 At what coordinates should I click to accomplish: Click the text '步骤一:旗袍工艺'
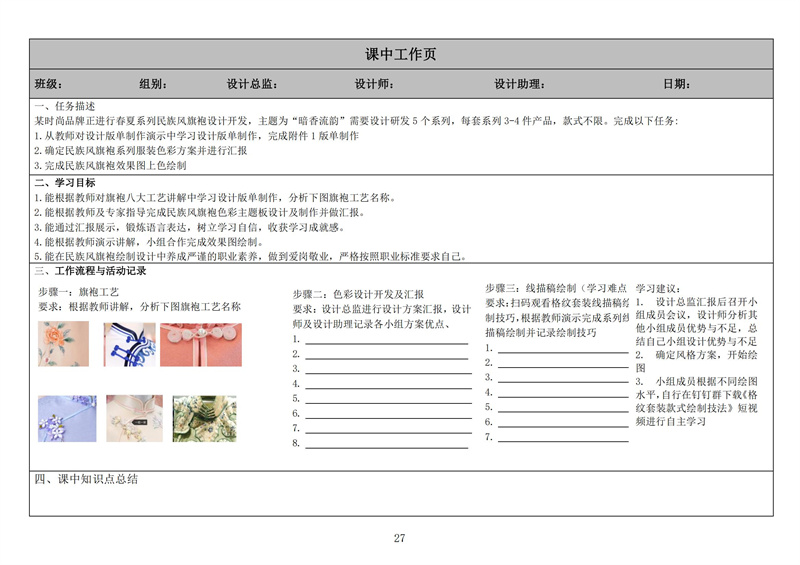point(79,292)
